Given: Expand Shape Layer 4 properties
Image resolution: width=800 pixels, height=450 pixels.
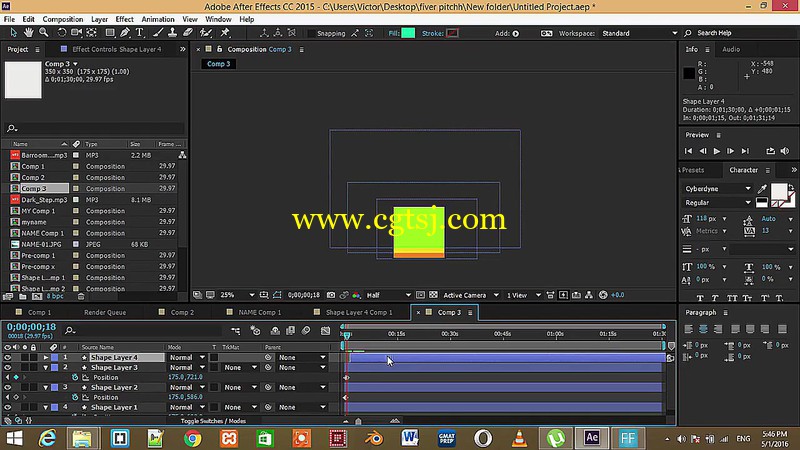Looking at the screenshot, I should pyautogui.click(x=45, y=358).
